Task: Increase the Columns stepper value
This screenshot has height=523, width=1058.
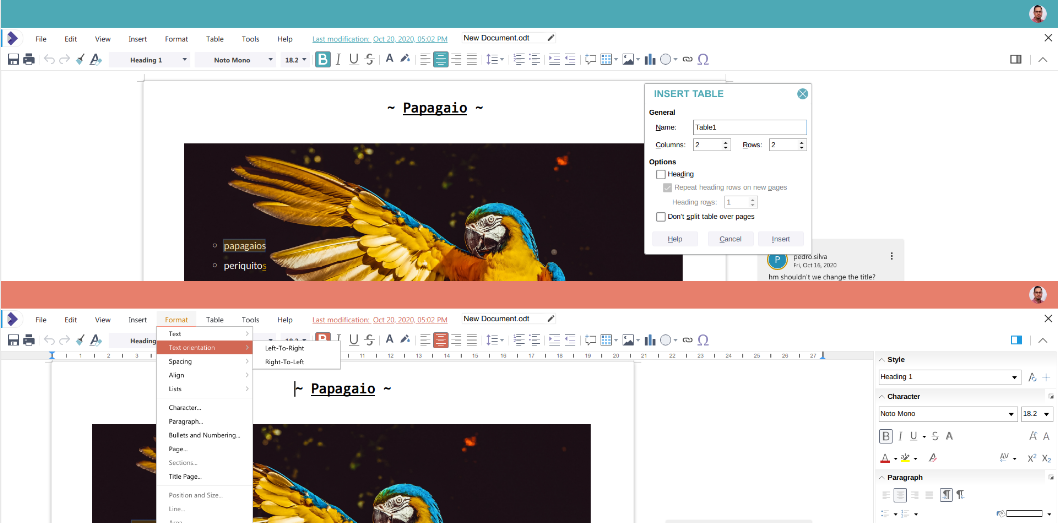Action: coord(726,142)
